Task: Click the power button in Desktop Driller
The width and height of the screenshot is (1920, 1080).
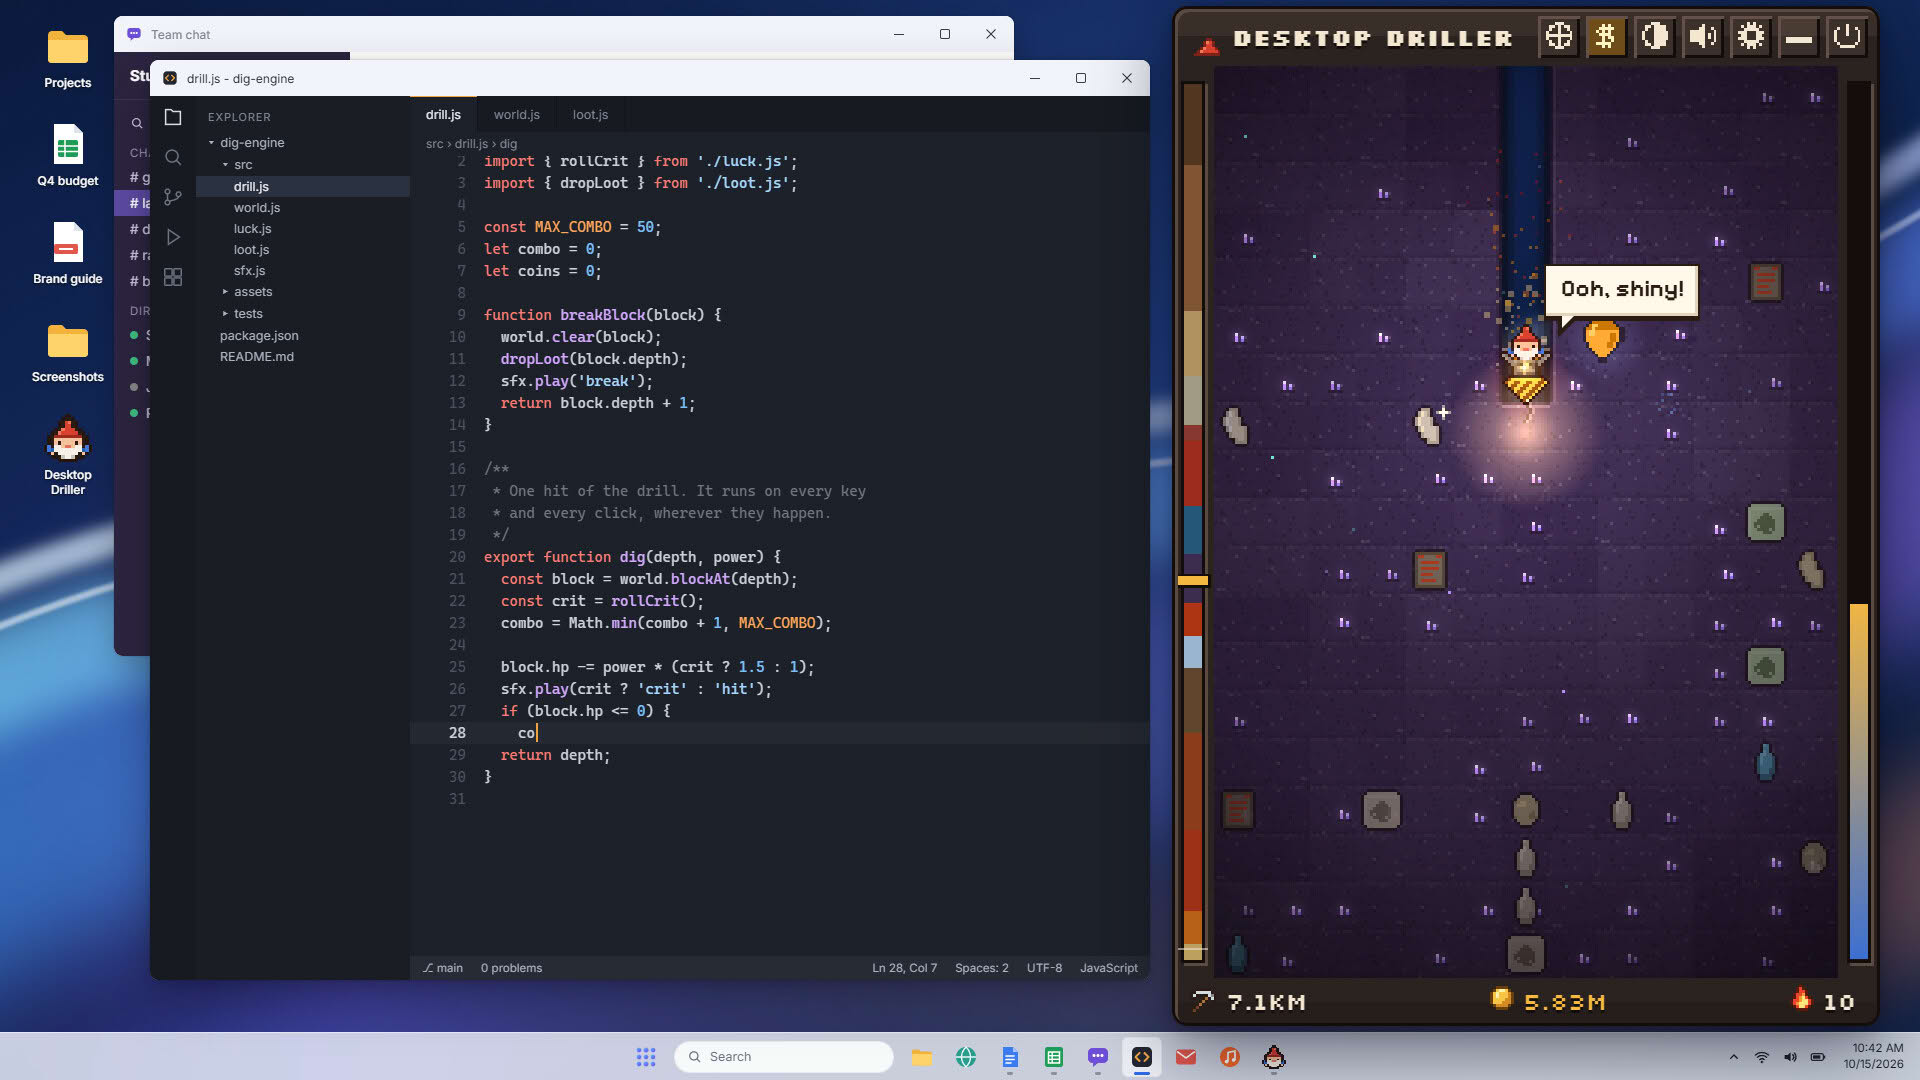Action: (1846, 38)
